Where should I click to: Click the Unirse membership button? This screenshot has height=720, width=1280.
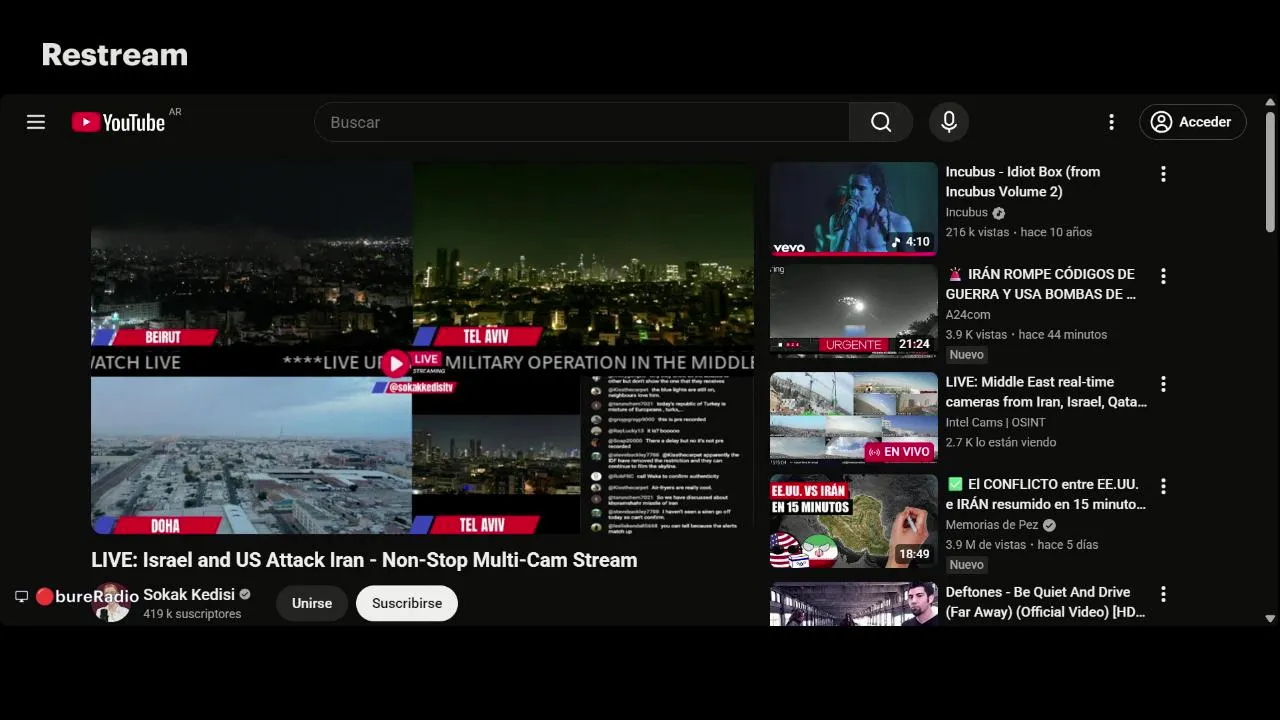click(312, 603)
